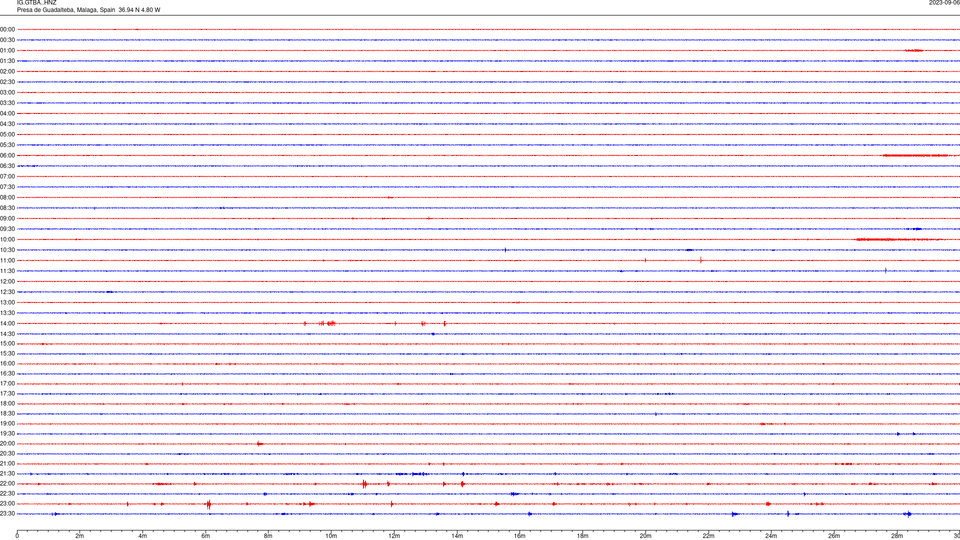The width and height of the screenshot is (960, 540).
Task: Click the station code IG.GTBA..HNZ header
Action: pyautogui.click(x=37, y=3)
